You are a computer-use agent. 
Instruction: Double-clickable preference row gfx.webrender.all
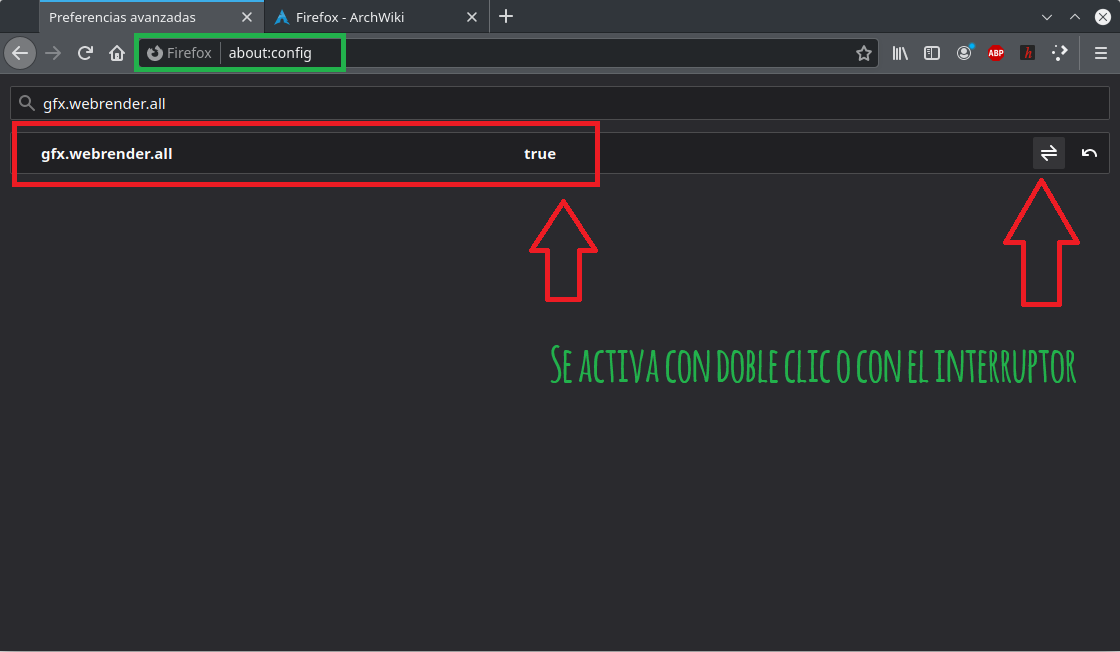coord(300,153)
